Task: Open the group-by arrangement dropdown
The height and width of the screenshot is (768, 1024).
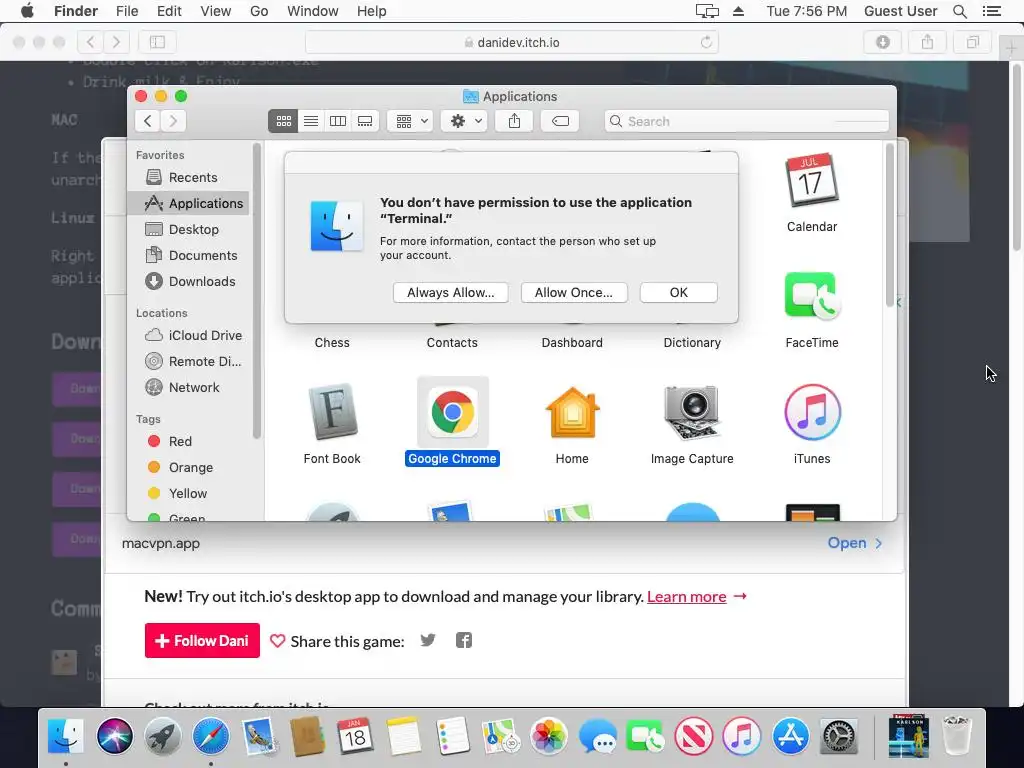Action: (411, 121)
